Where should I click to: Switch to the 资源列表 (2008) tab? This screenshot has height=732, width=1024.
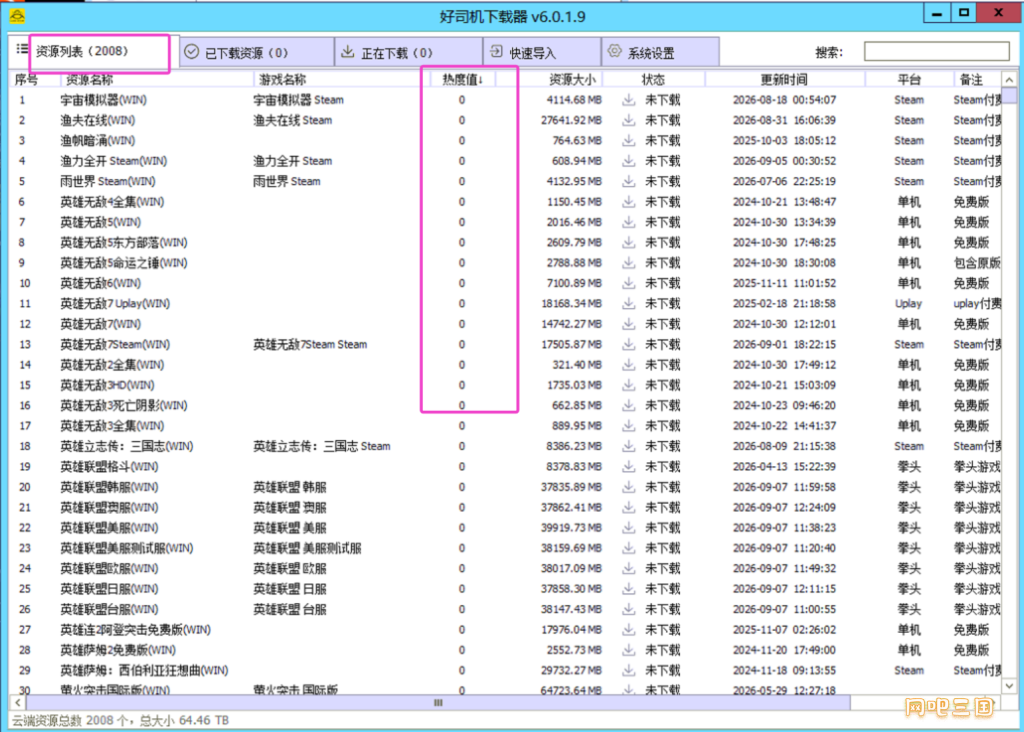(x=93, y=52)
